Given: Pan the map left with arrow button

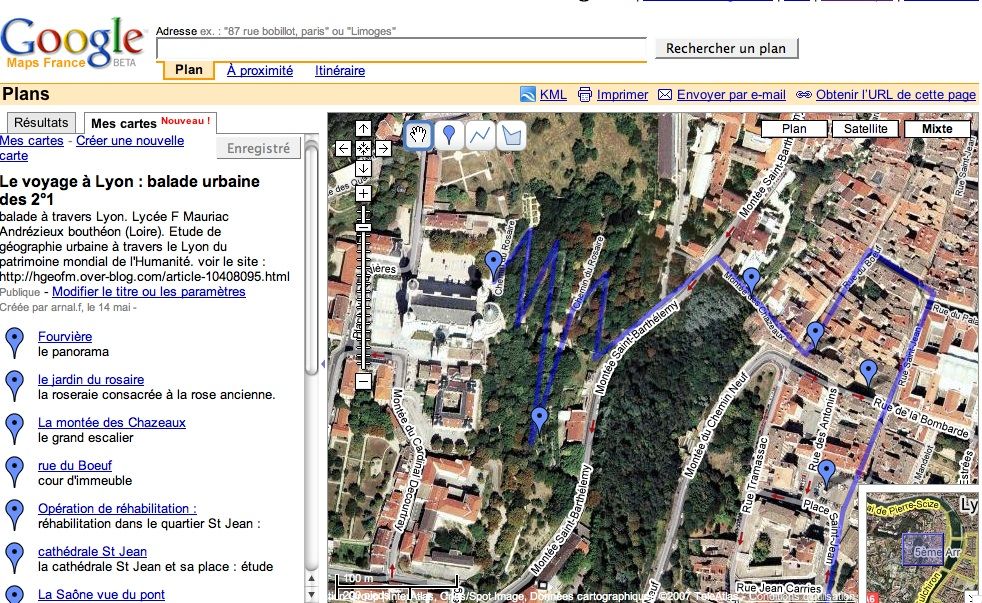Looking at the screenshot, I should (343, 148).
